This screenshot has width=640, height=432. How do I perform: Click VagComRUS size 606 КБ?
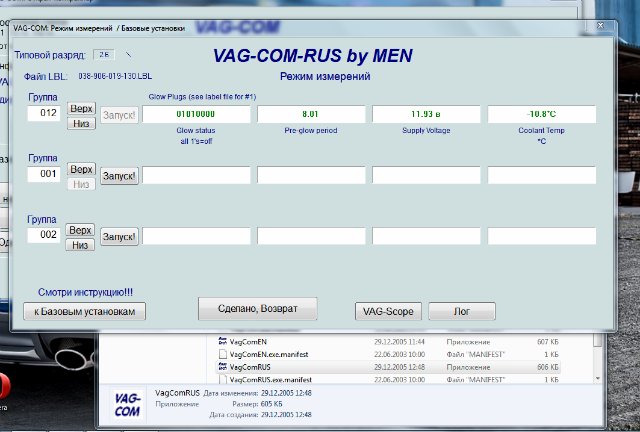point(548,367)
